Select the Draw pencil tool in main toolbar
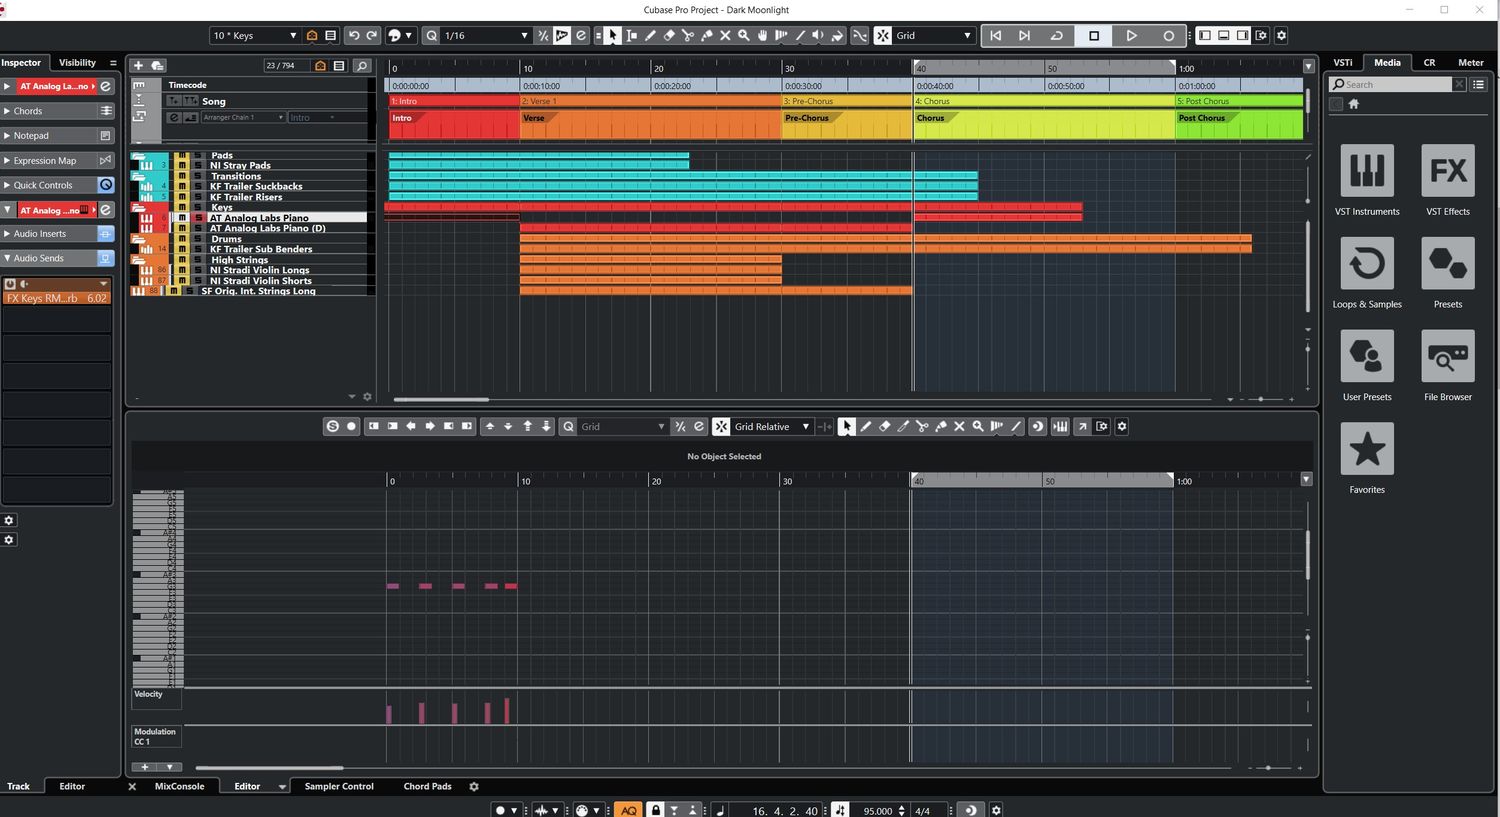This screenshot has width=1500, height=817. click(x=650, y=35)
